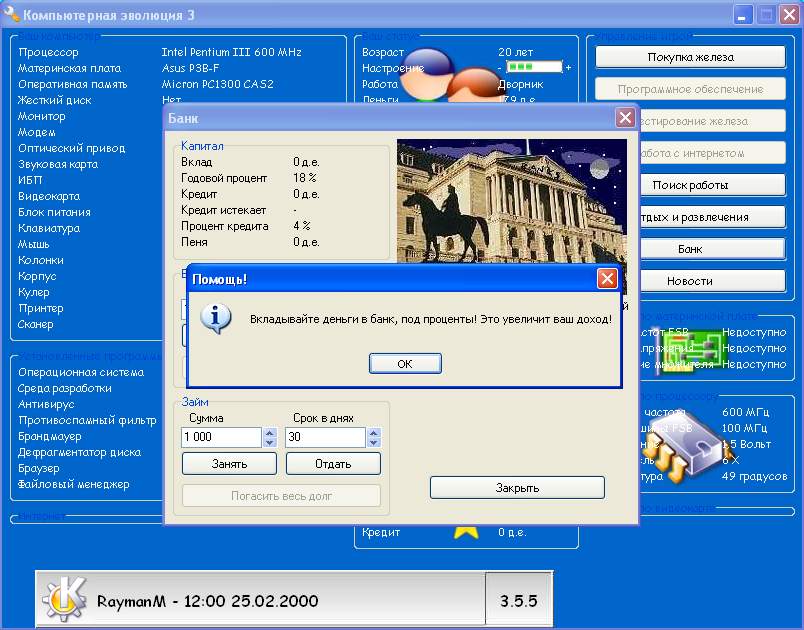The height and width of the screenshot is (630, 804).
Task: Close the Банк window with X
Action: [x=625, y=118]
